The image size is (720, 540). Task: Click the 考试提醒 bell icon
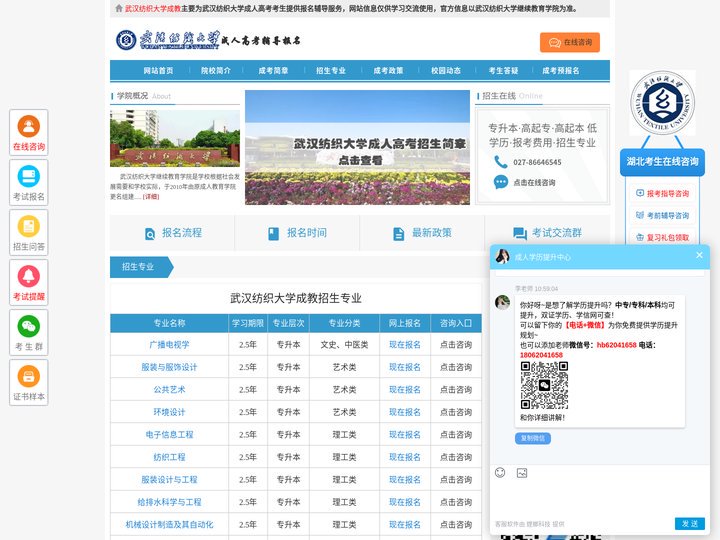coord(28,276)
